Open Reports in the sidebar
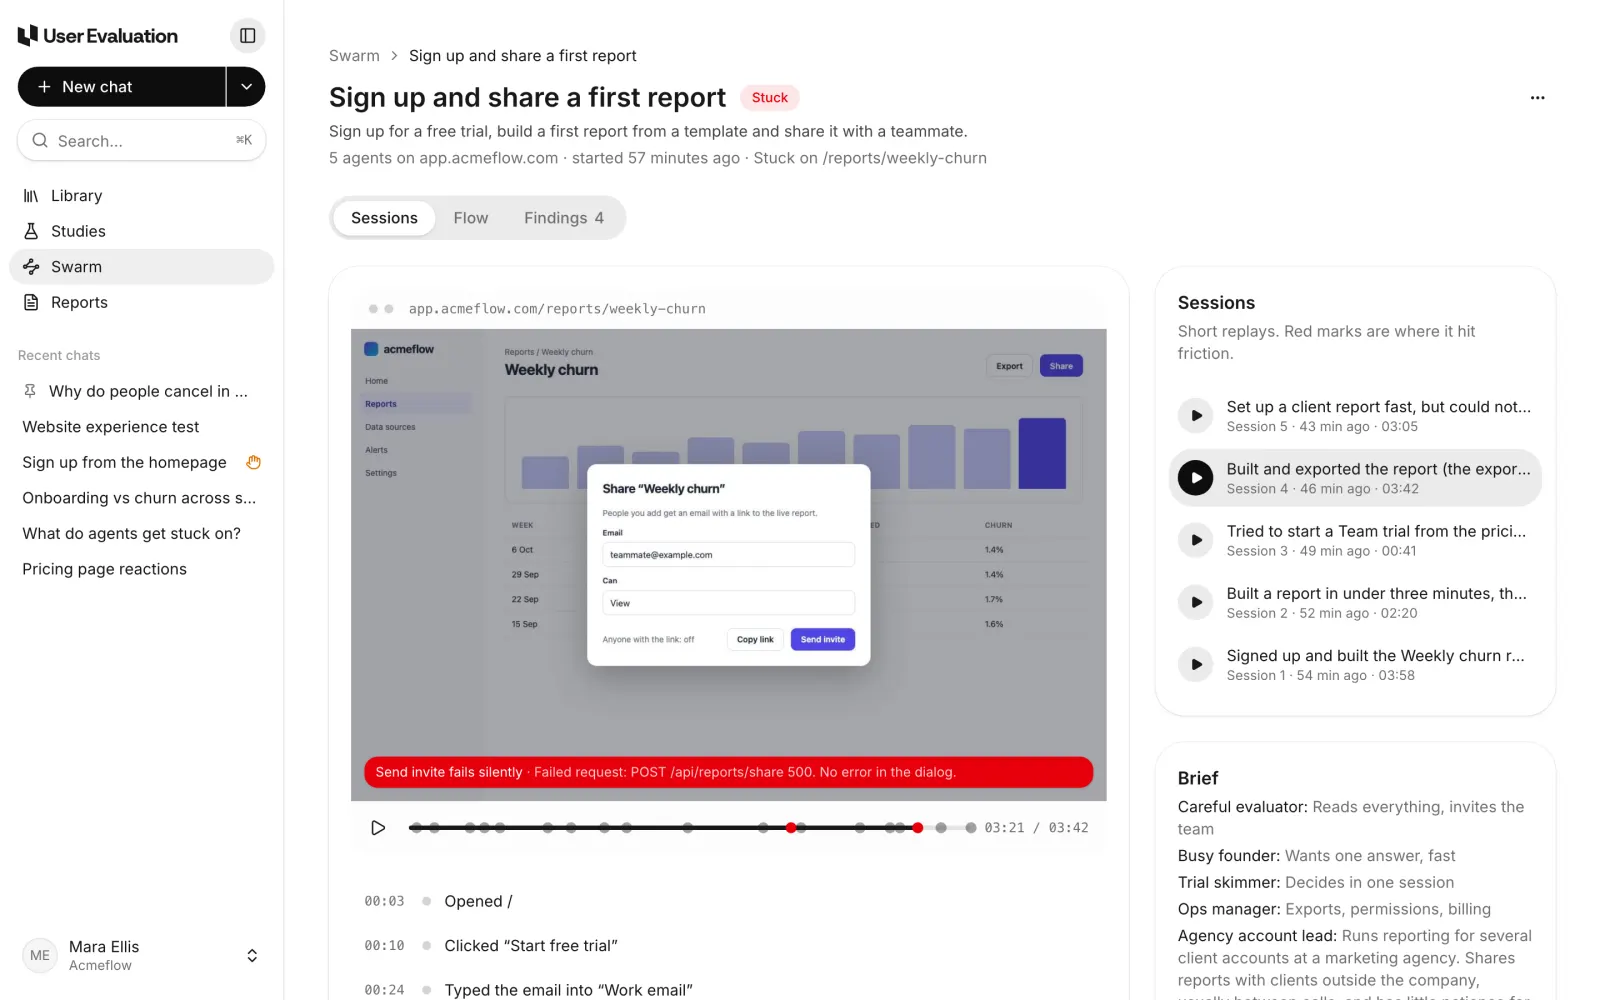 141,302
